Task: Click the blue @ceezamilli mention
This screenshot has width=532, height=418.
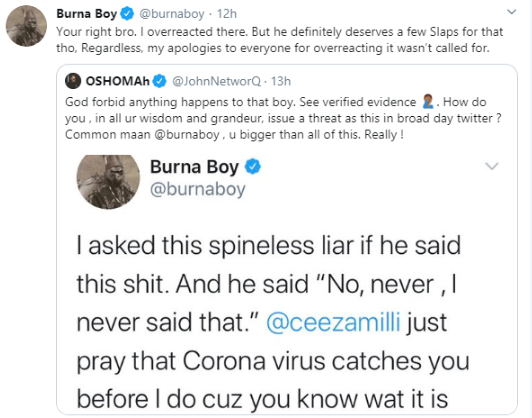Action: (334, 322)
